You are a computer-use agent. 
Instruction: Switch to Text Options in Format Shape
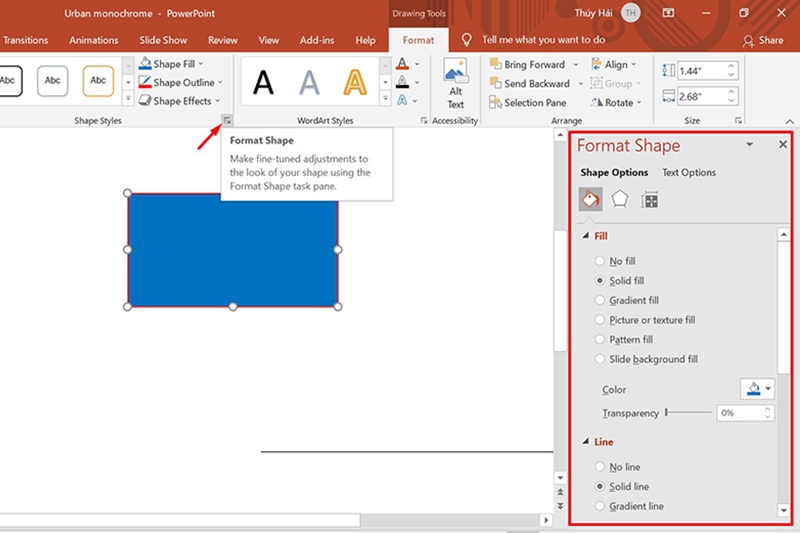(x=689, y=172)
